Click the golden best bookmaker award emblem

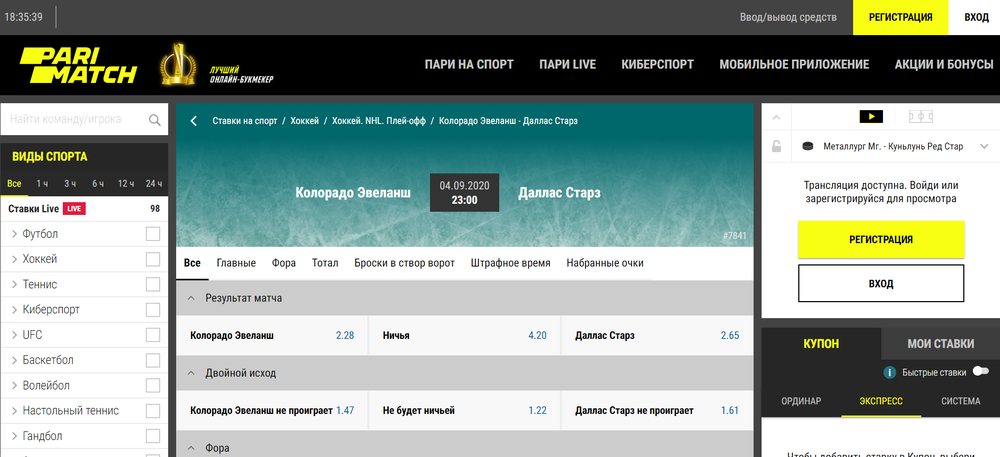coord(178,65)
